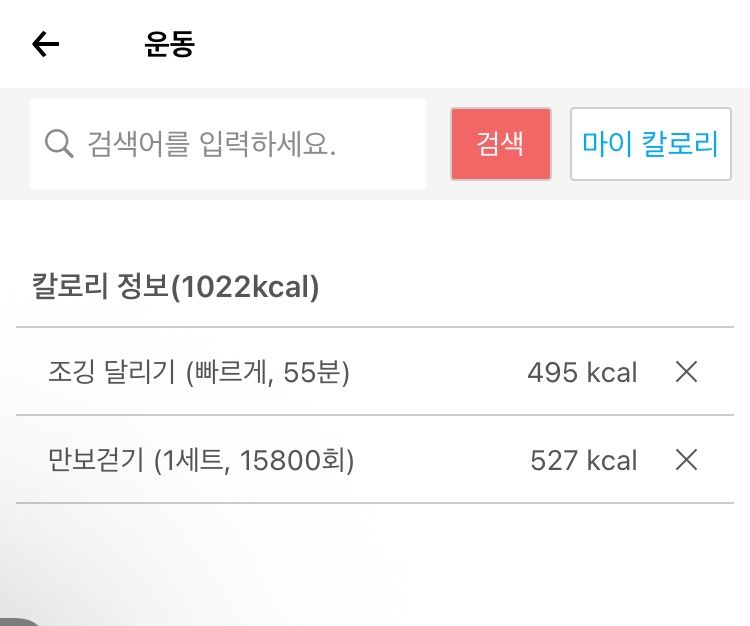This screenshot has height=626, width=750.
Task: Click the red 검색 button
Action: [501, 144]
